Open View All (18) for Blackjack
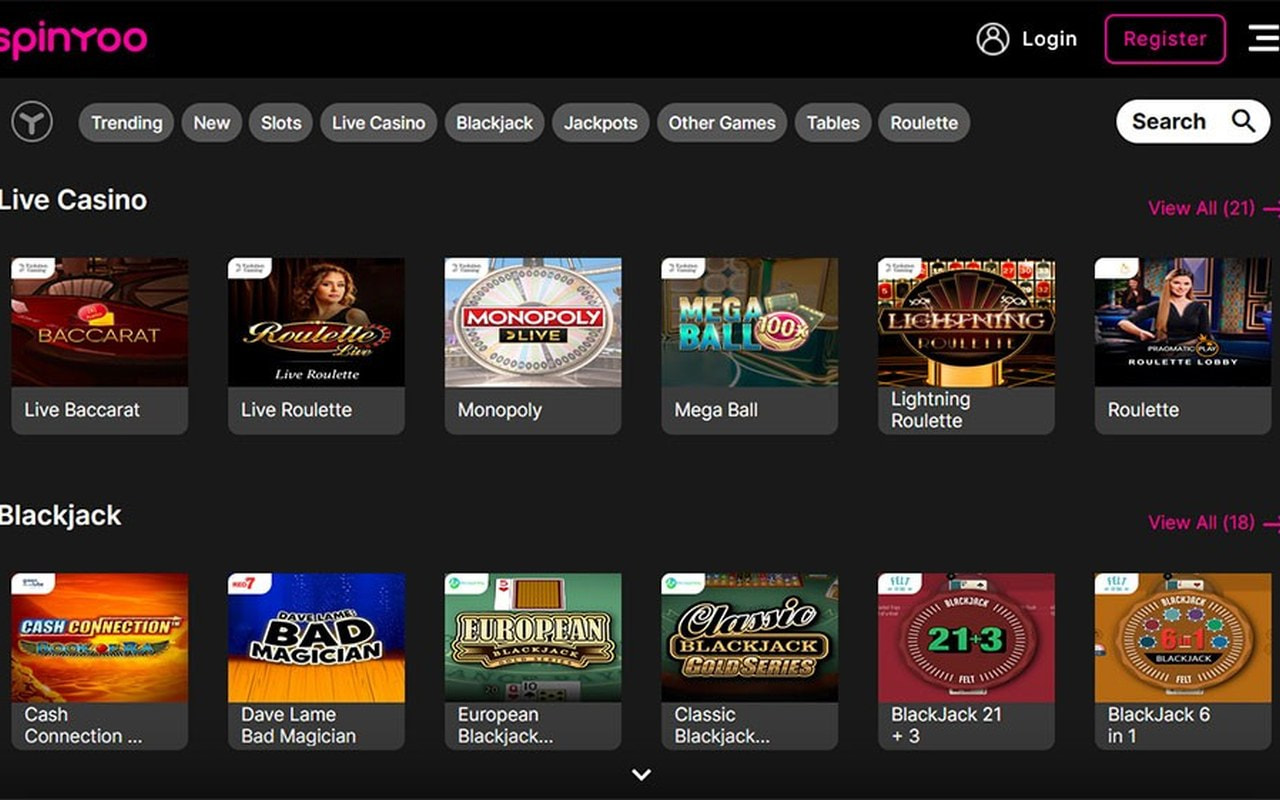Screen dimensions: 1280x800 pos(1214,522)
